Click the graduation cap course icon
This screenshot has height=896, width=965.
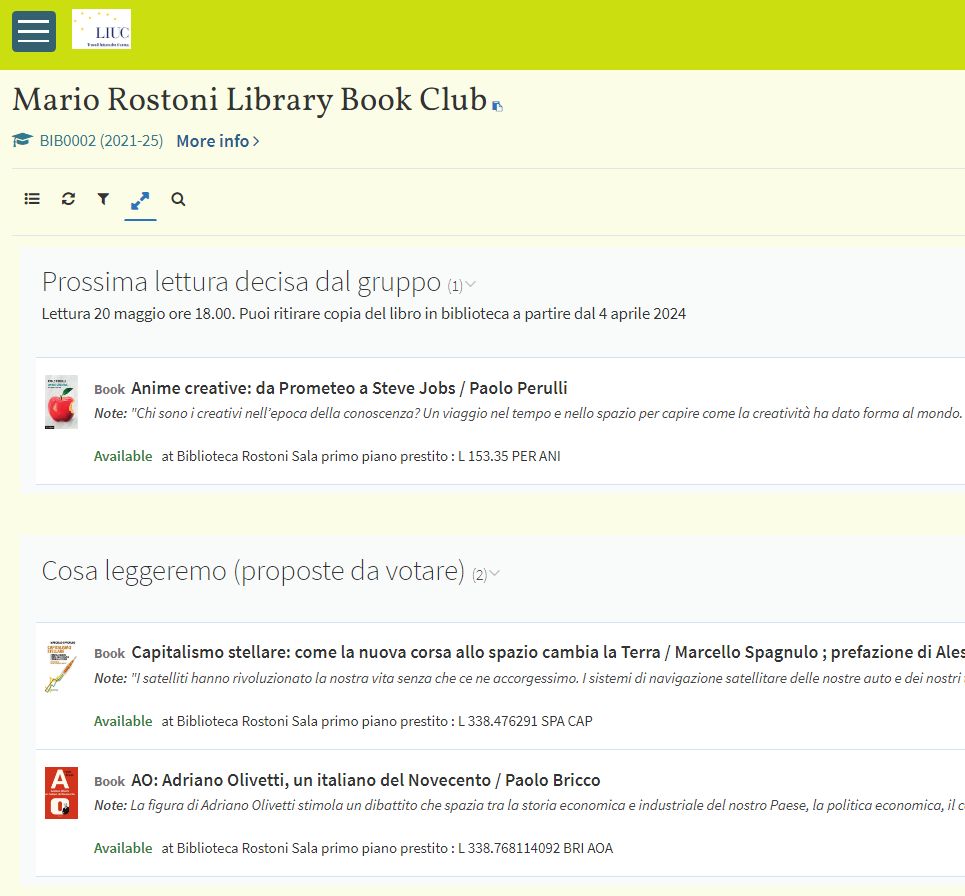coord(22,141)
